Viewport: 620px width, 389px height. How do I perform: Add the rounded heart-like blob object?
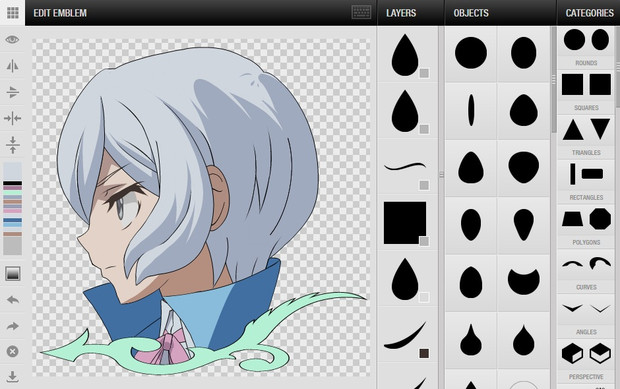(x=524, y=167)
